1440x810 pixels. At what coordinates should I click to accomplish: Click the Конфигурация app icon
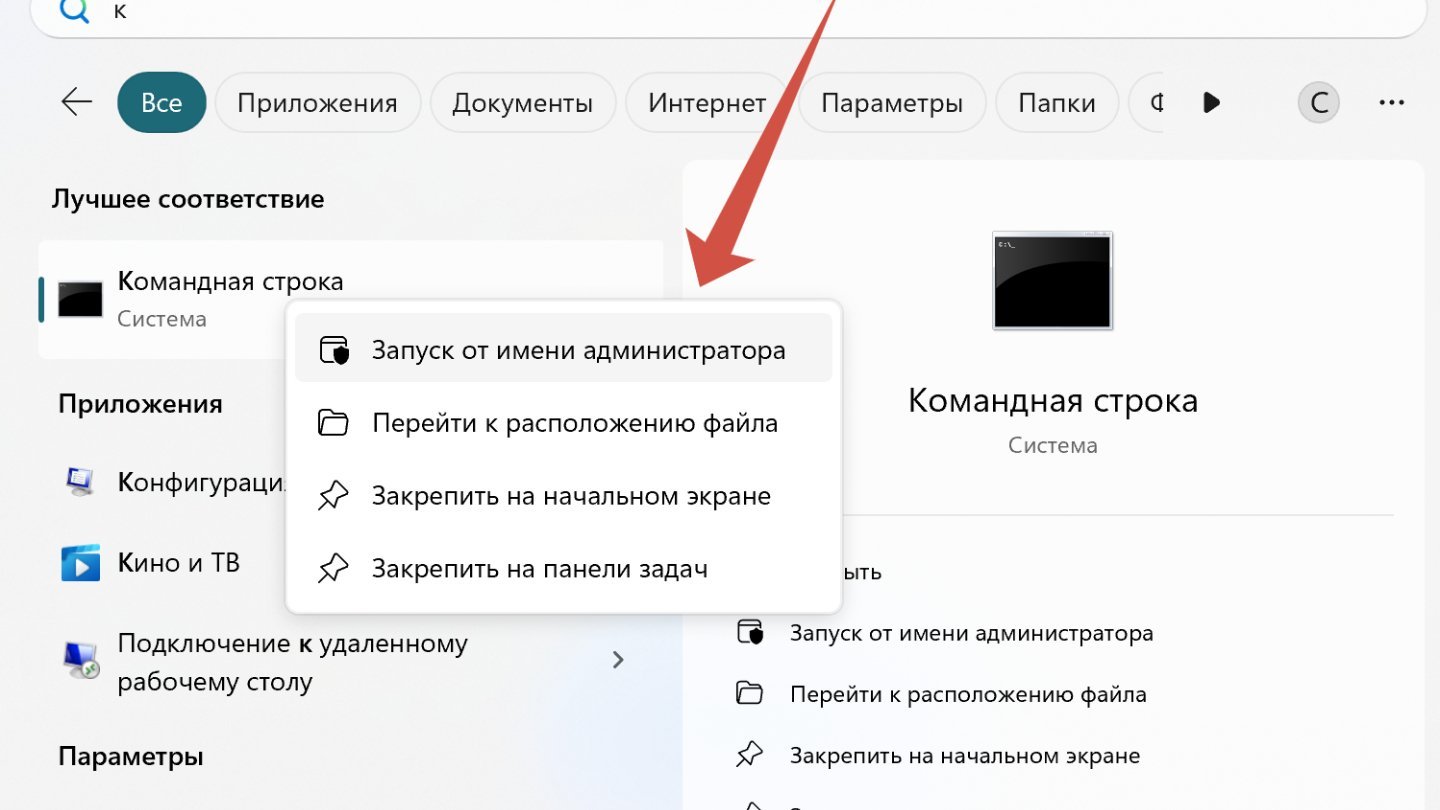point(80,482)
